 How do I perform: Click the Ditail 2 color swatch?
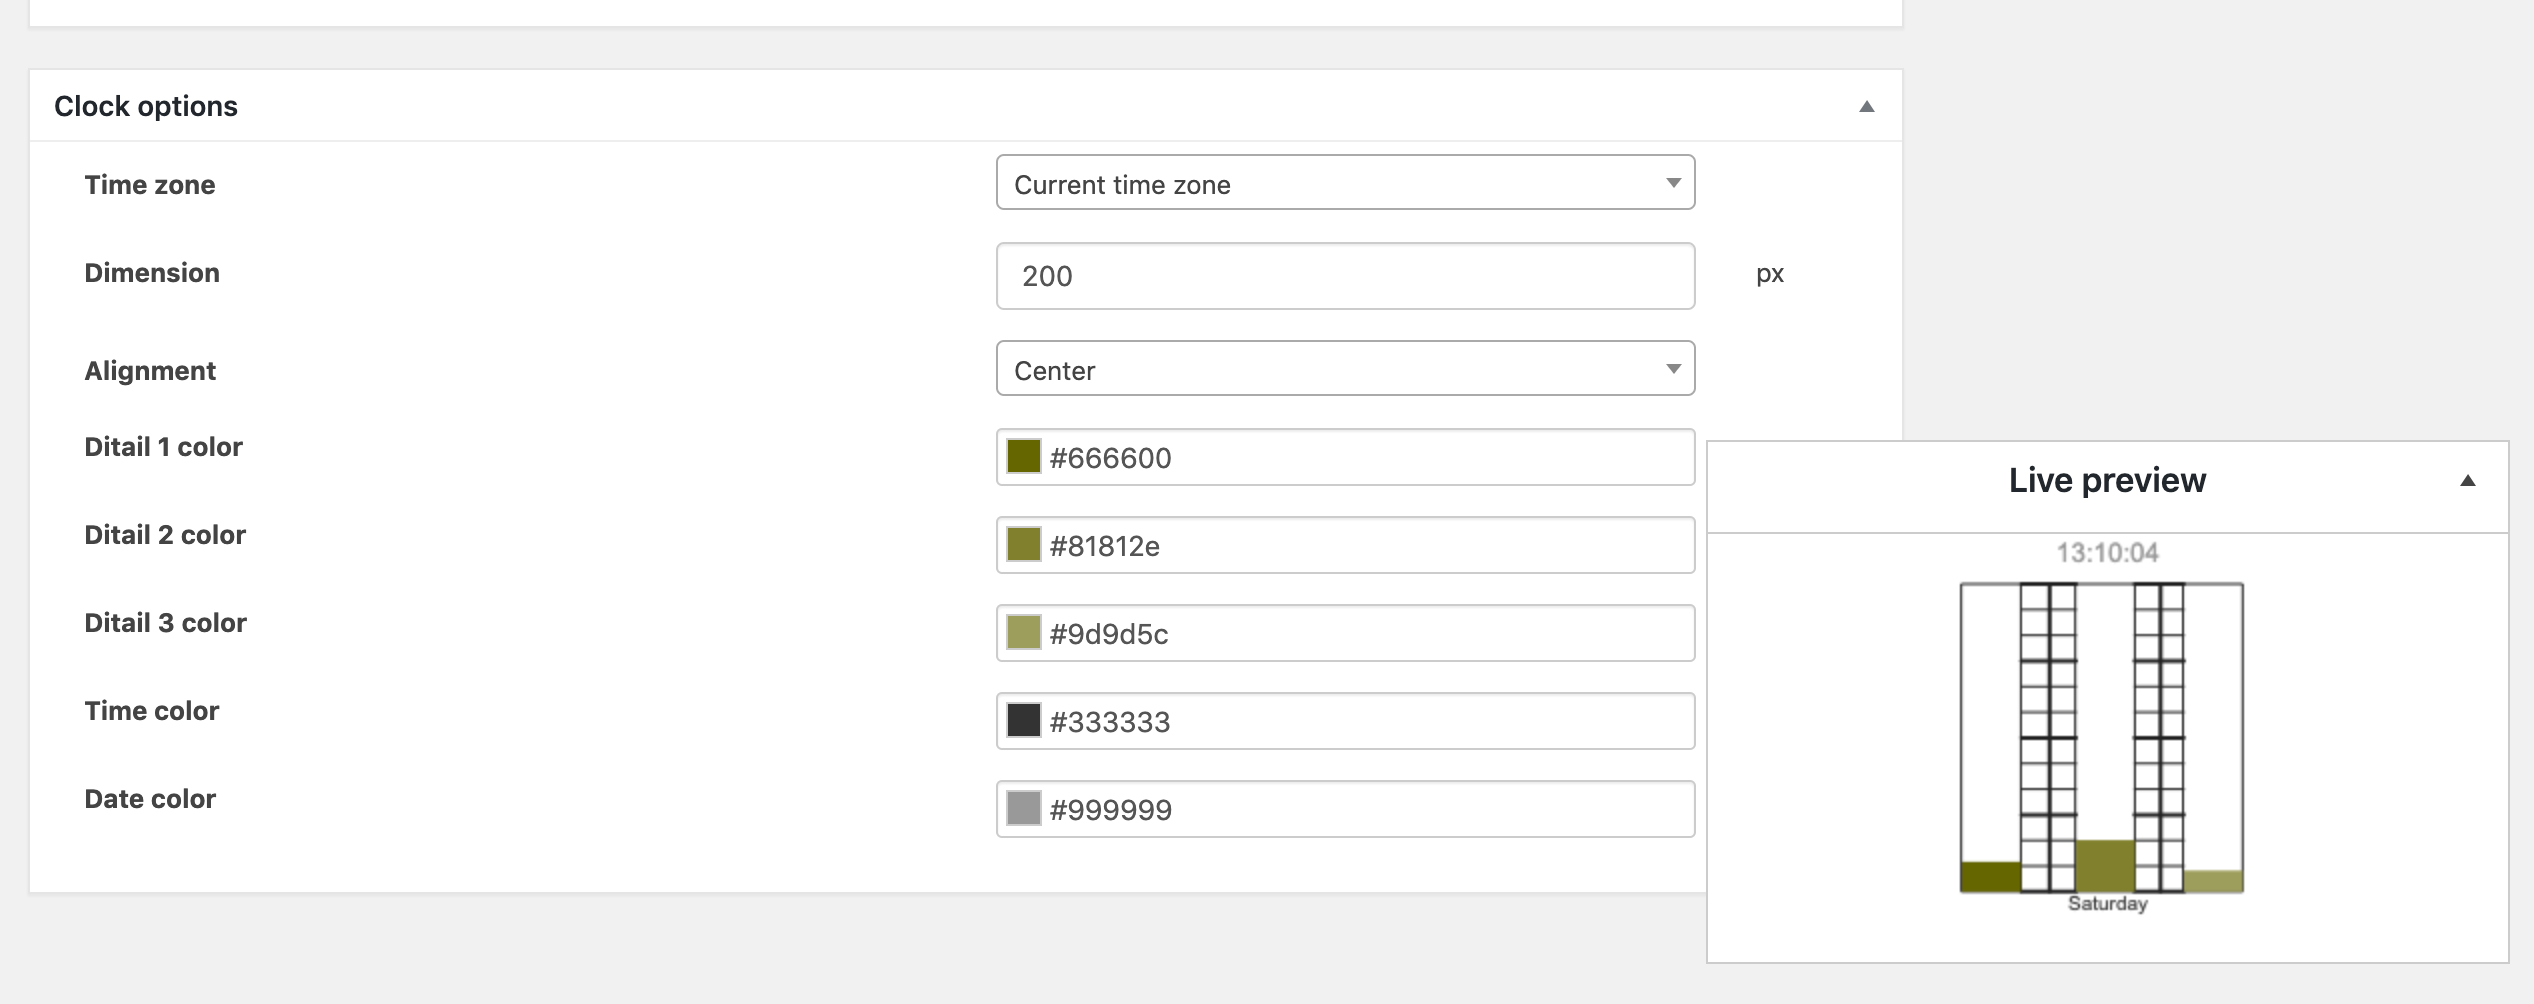(1023, 544)
